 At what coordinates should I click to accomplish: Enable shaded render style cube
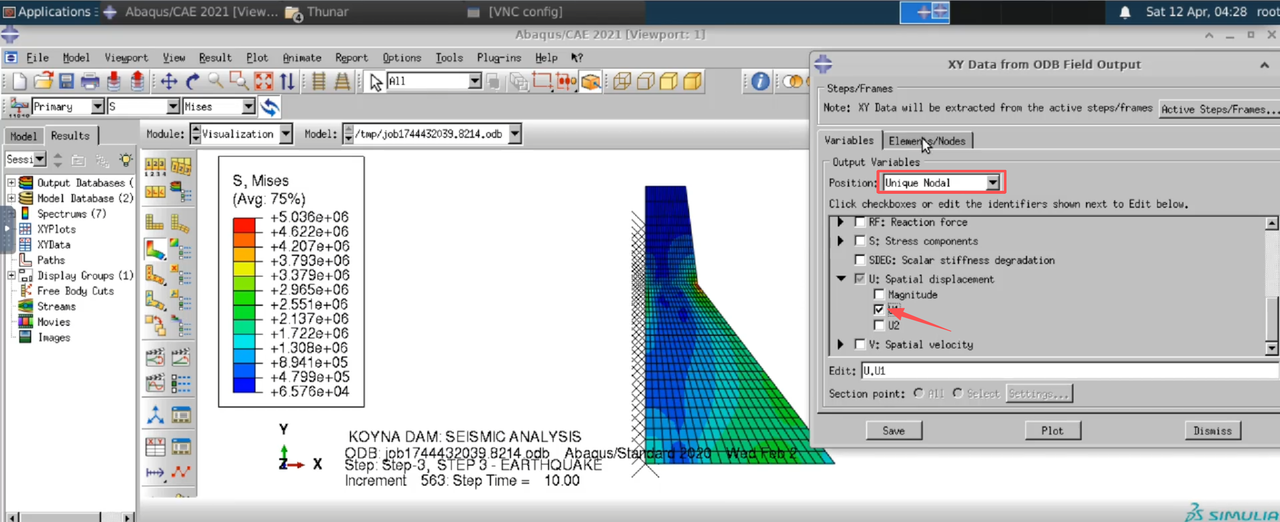694,82
